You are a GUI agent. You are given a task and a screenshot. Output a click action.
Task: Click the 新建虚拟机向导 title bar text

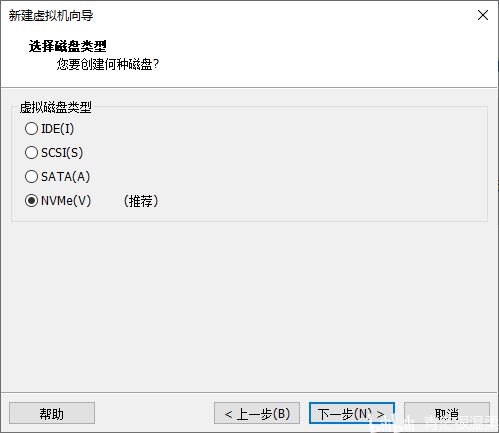pyautogui.click(x=51, y=16)
